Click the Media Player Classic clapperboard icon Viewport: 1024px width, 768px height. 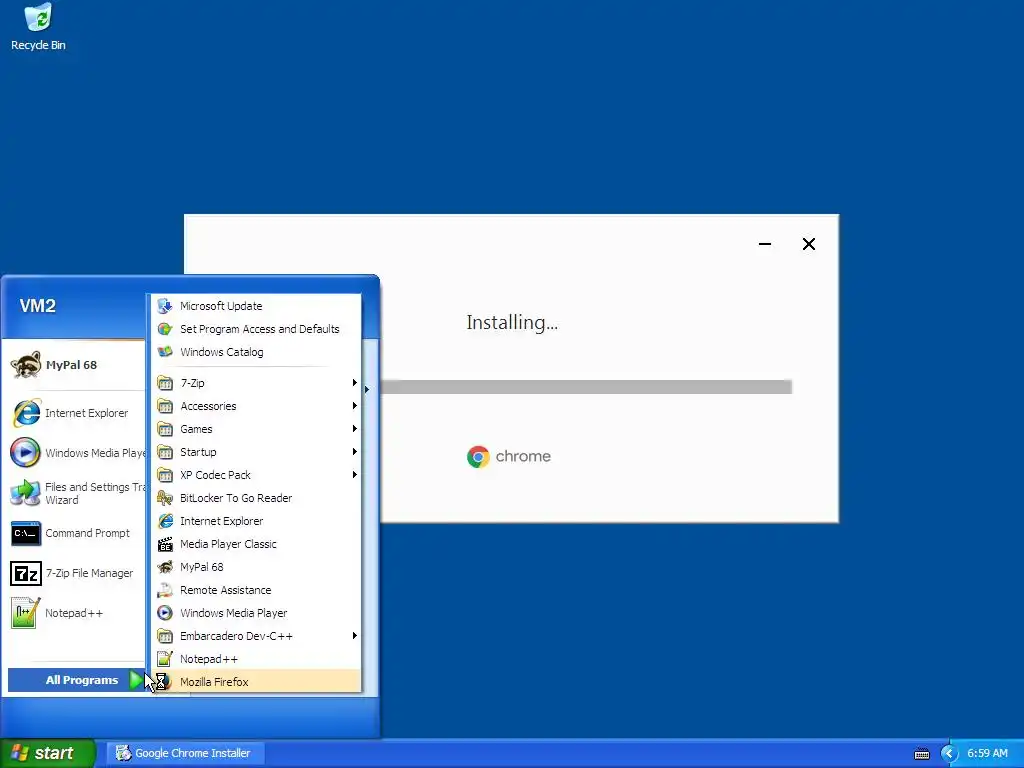point(165,544)
